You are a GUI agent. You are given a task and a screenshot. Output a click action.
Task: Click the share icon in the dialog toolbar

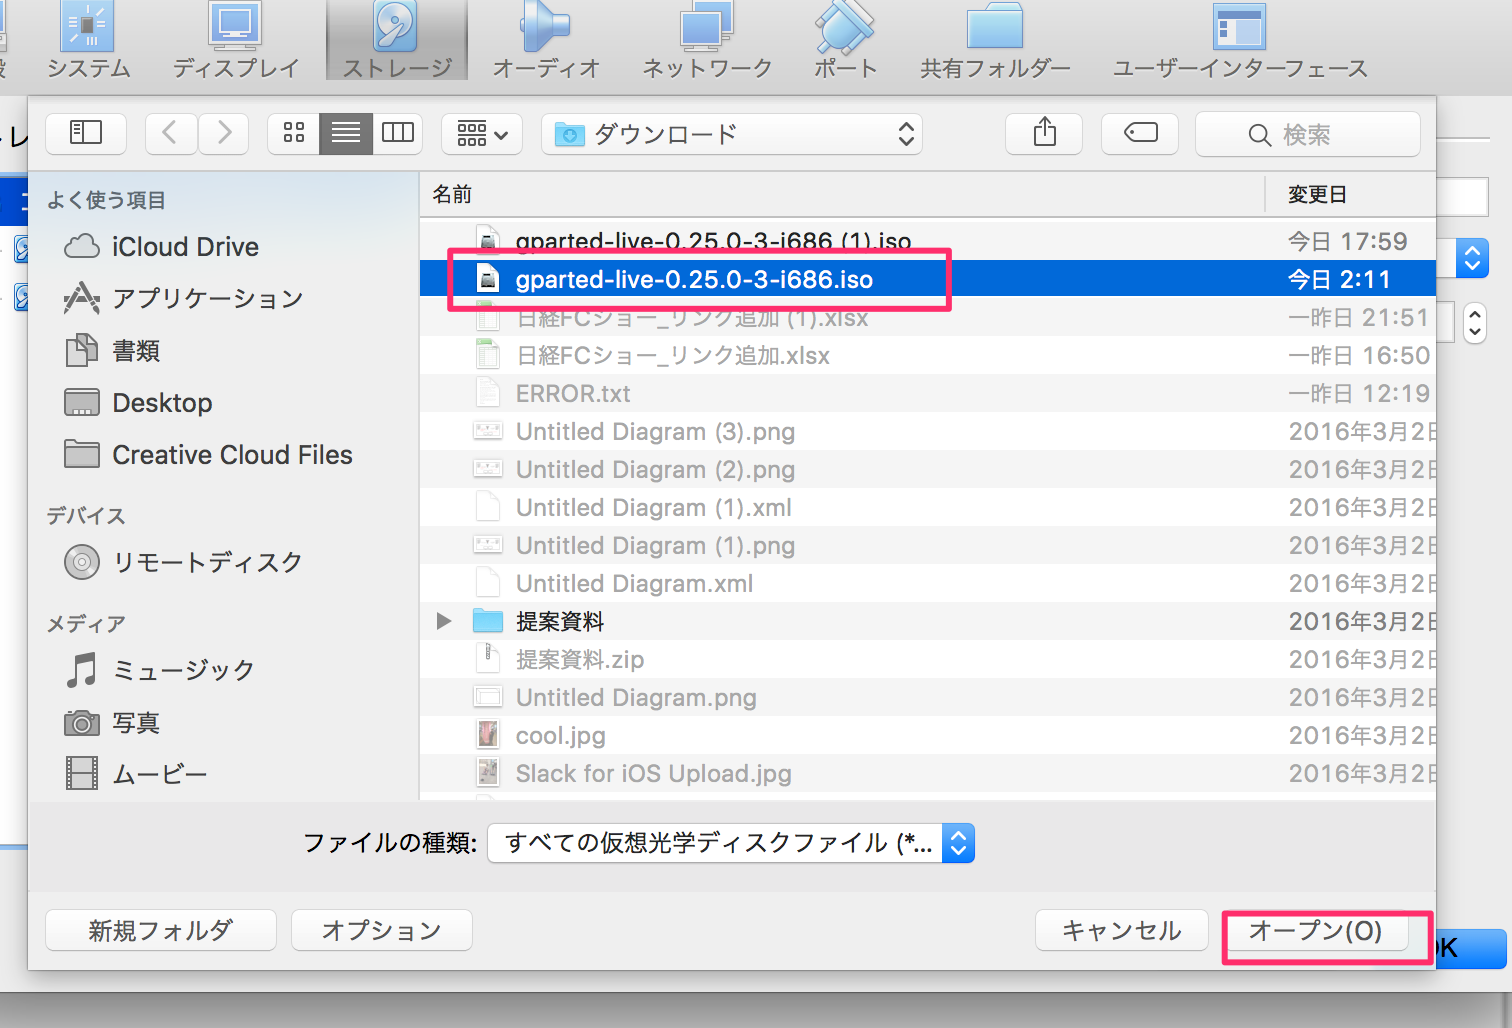click(x=1043, y=133)
